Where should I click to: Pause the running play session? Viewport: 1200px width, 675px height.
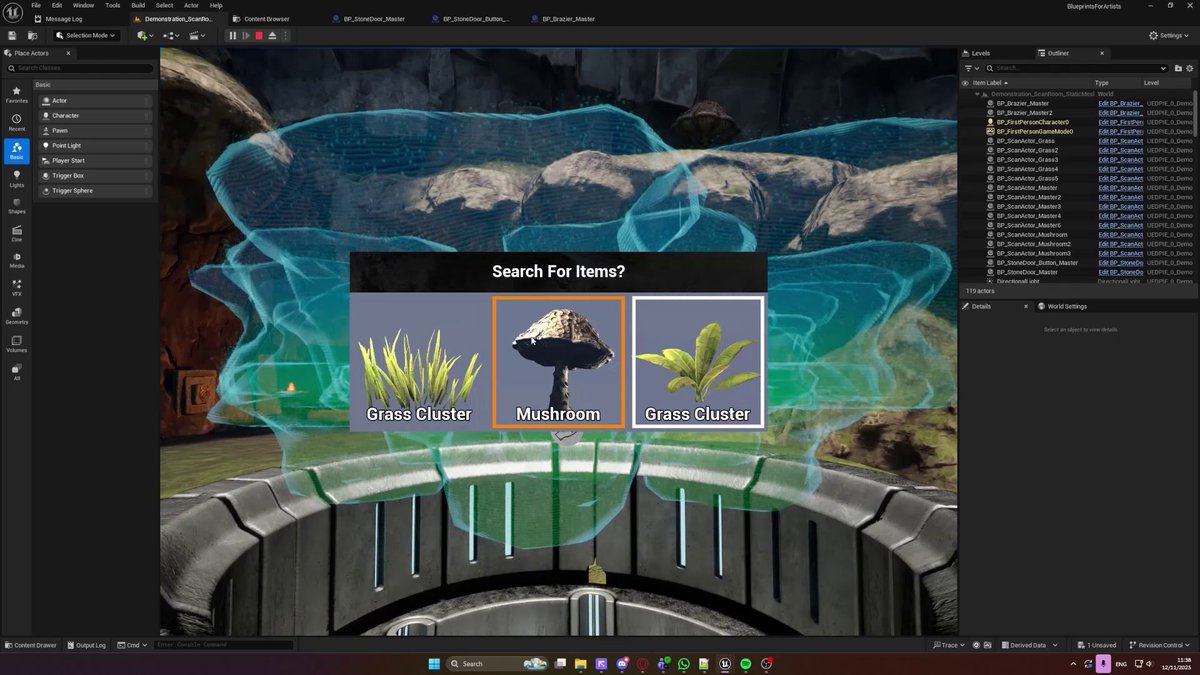click(233, 36)
